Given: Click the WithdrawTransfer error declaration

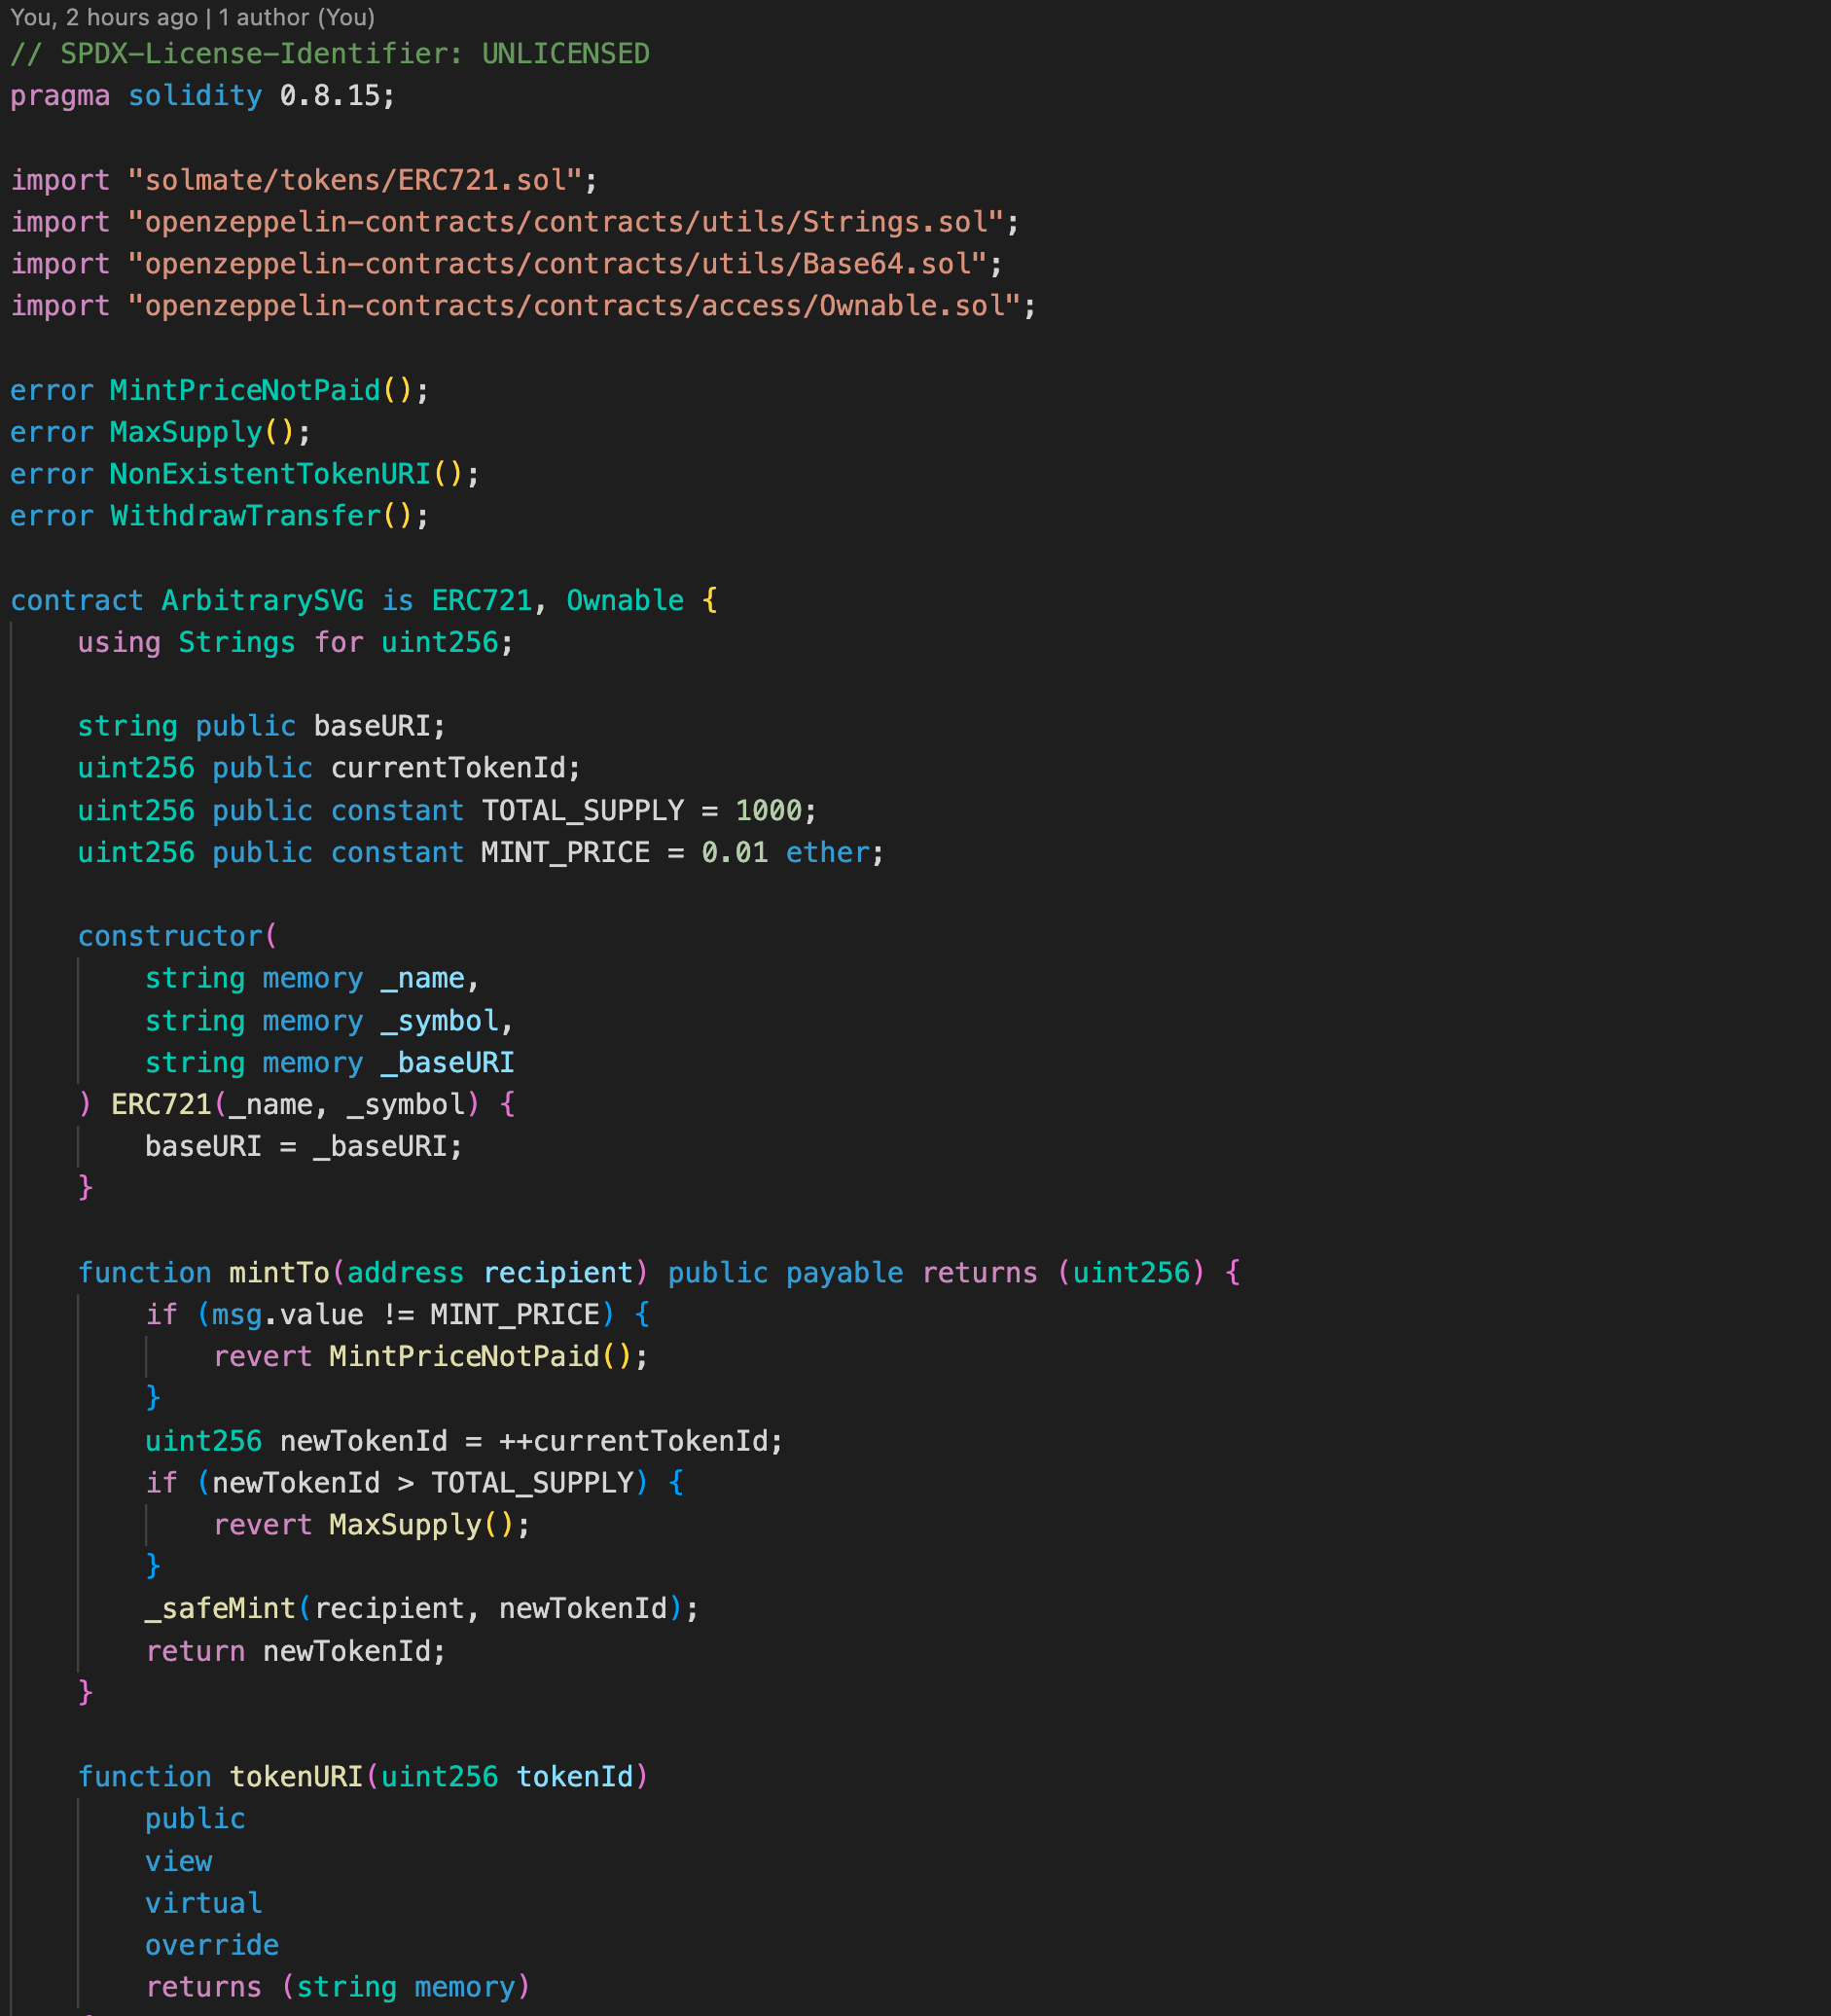Looking at the screenshot, I should pyautogui.click(x=245, y=516).
